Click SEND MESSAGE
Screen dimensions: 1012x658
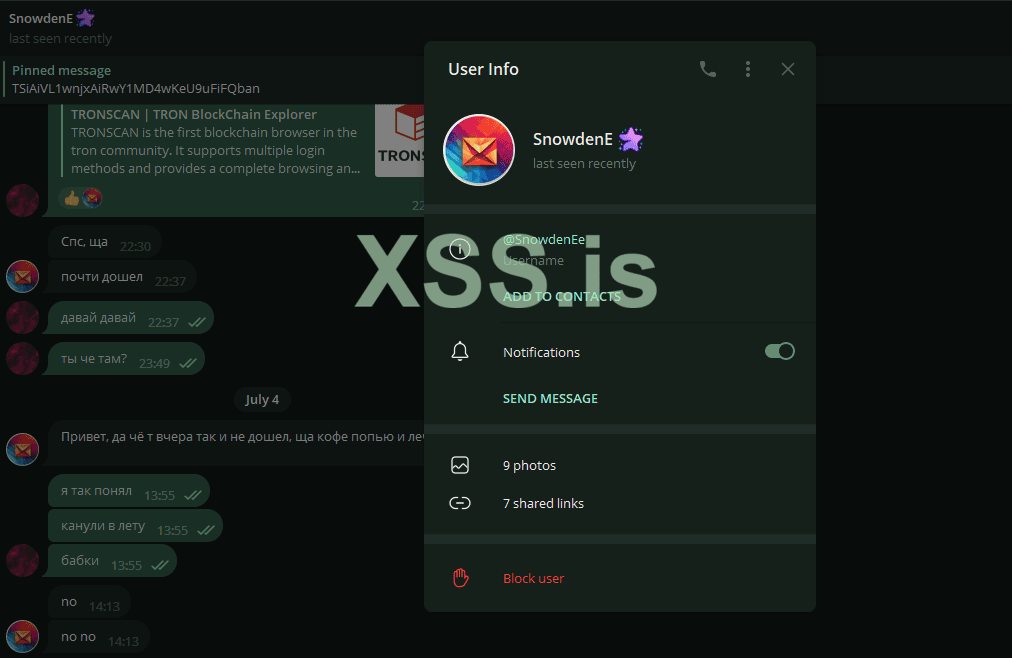point(550,398)
